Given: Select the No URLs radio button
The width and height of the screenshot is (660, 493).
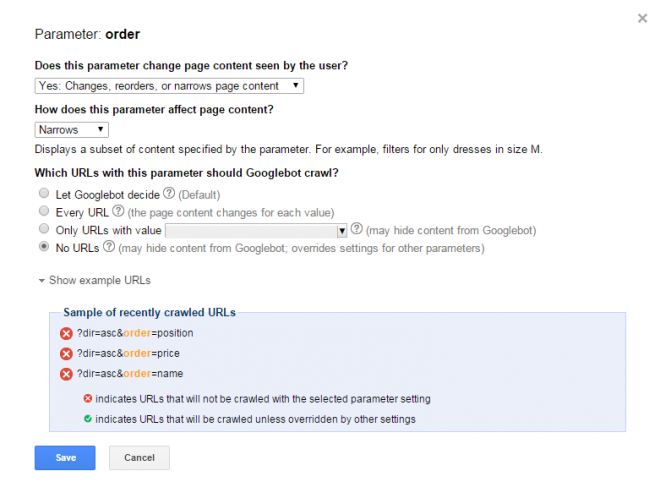Looking at the screenshot, I should pos(42,248).
